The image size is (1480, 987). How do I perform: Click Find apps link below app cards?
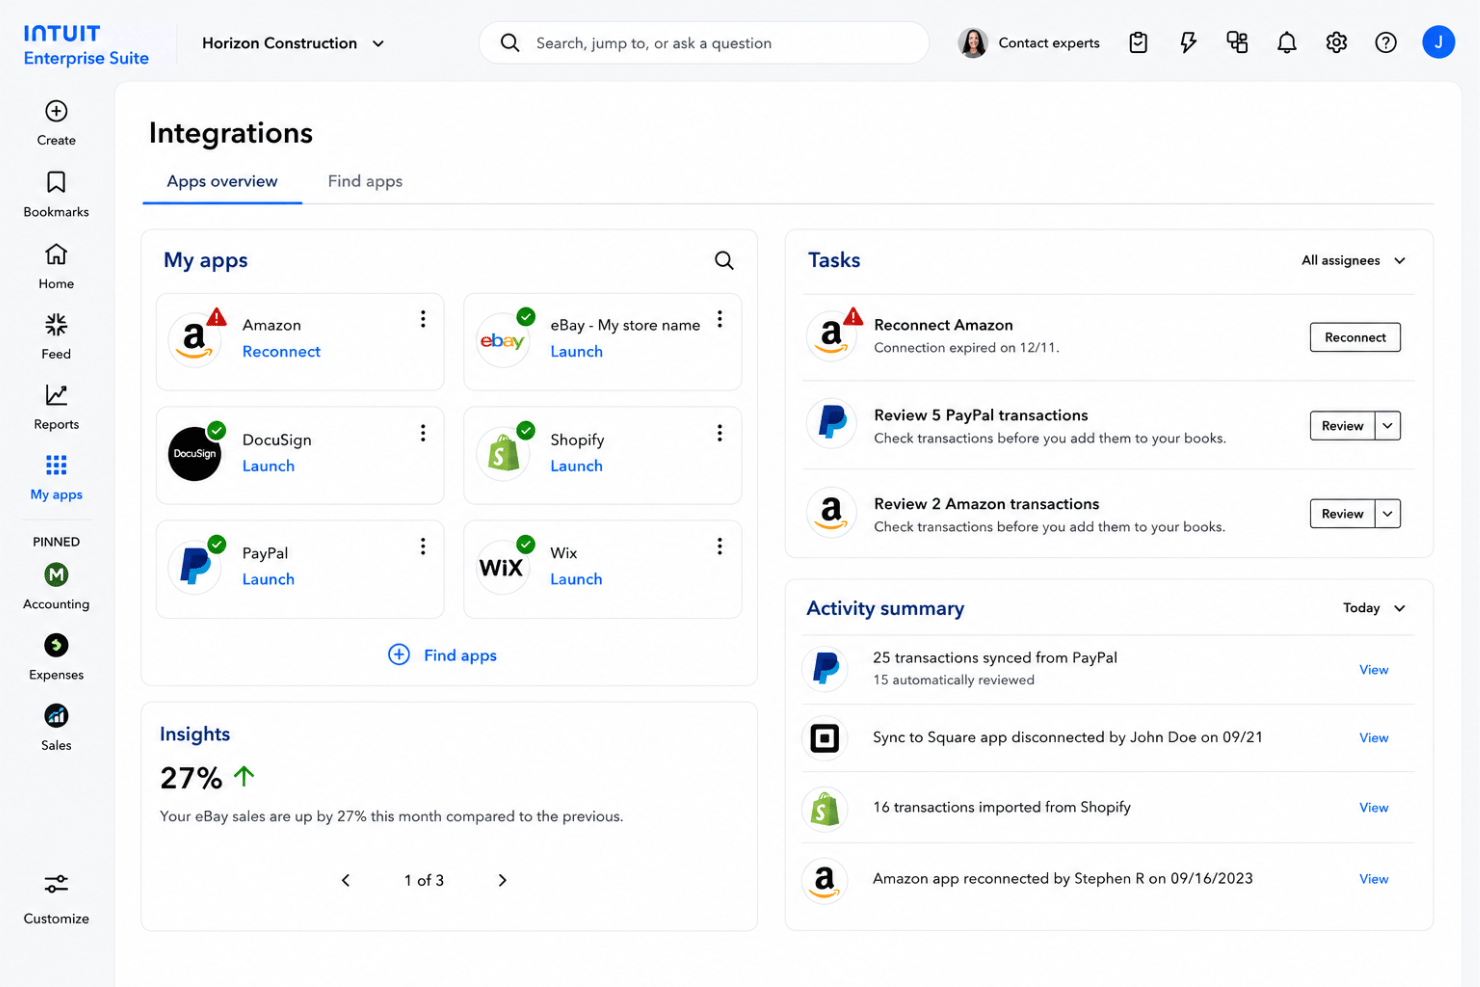tap(442, 655)
